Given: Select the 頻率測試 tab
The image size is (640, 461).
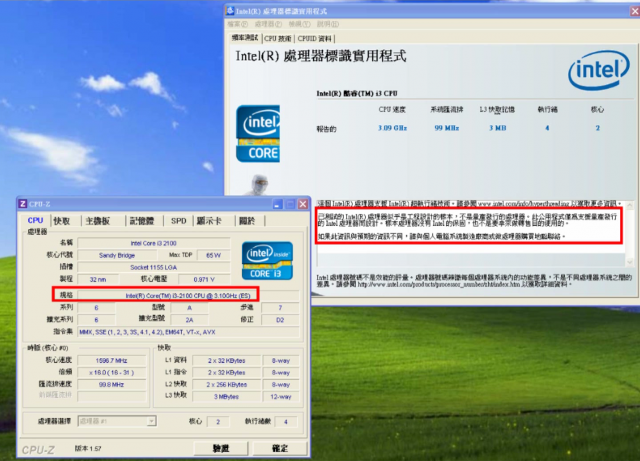Looking at the screenshot, I should tap(245, 38).
